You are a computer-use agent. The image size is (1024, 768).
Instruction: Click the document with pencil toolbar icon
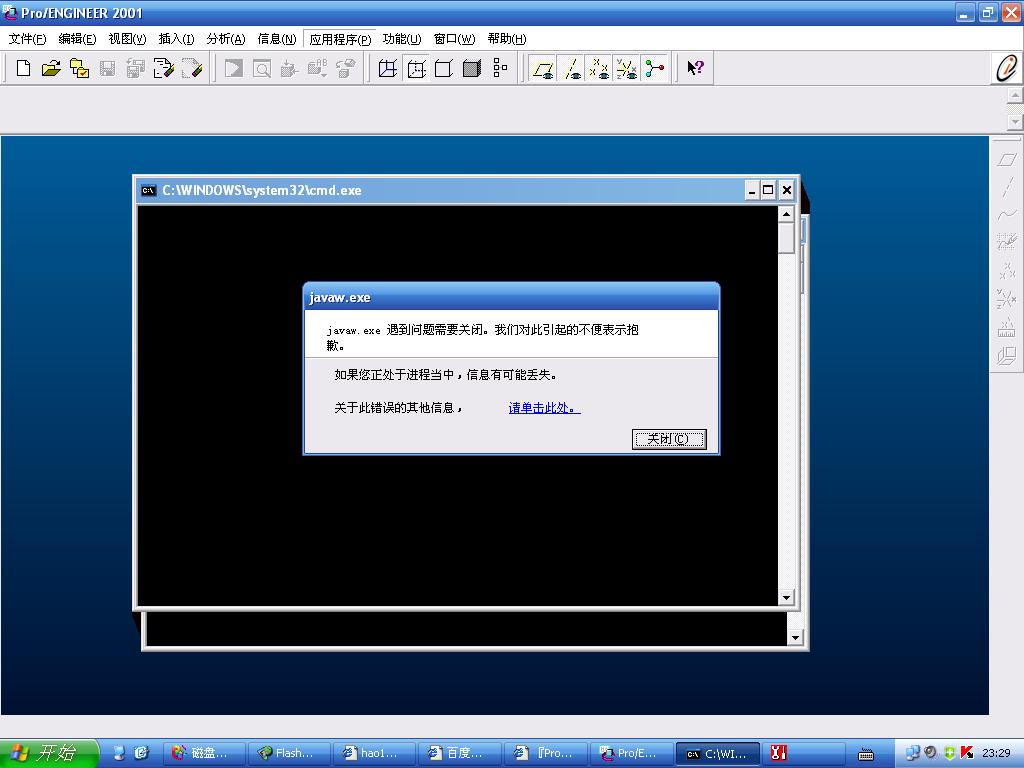163,68
